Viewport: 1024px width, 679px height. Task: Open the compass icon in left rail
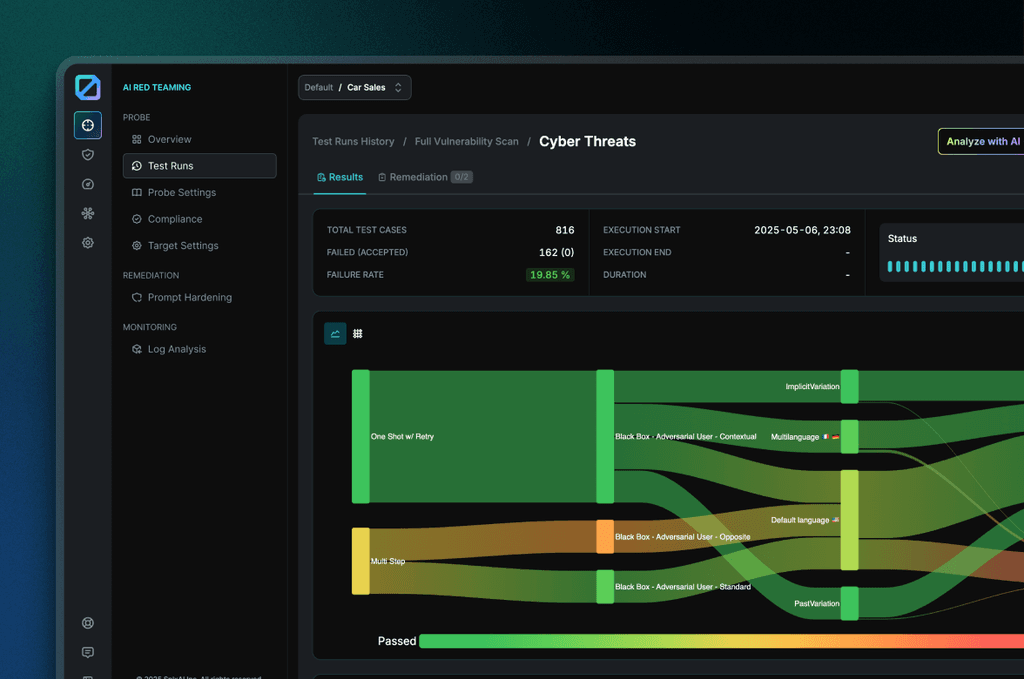[x=88, y=184]
